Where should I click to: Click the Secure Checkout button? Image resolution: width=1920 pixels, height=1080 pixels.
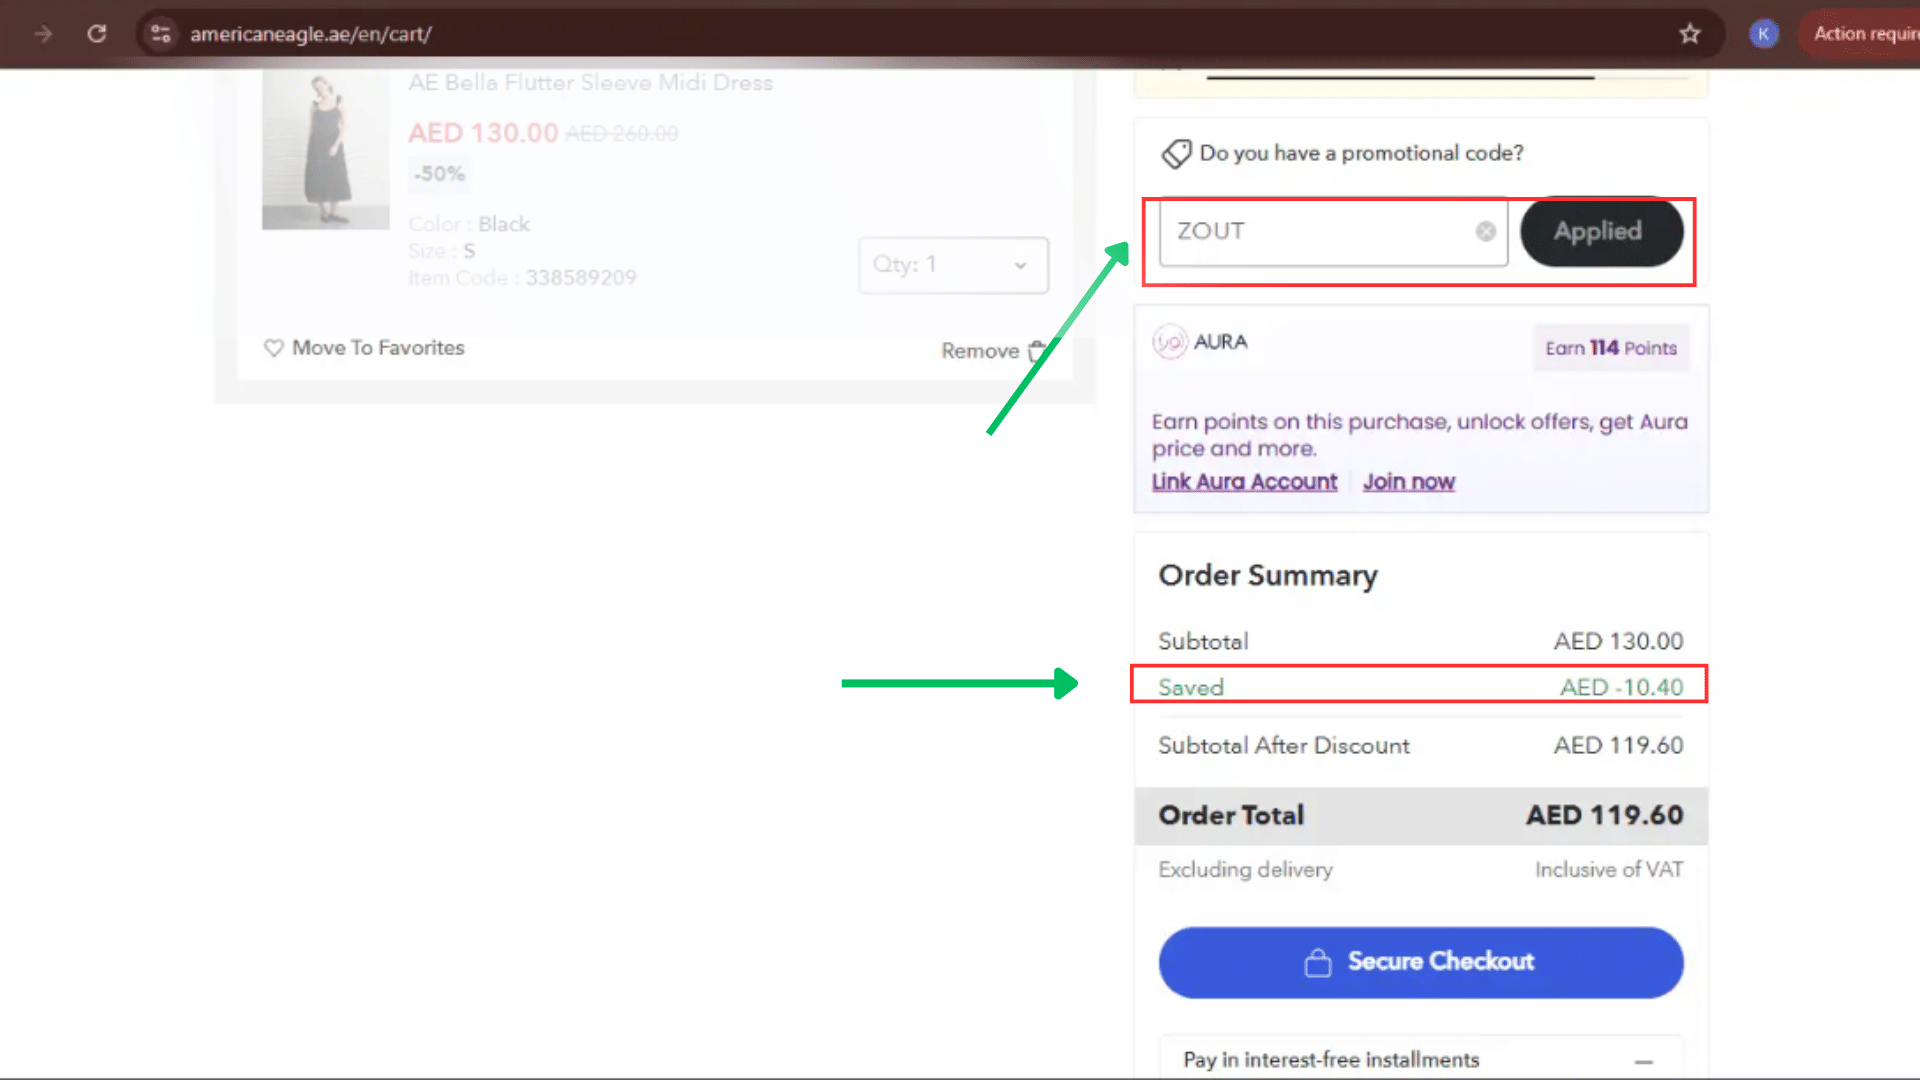(x=1420, y=962)
